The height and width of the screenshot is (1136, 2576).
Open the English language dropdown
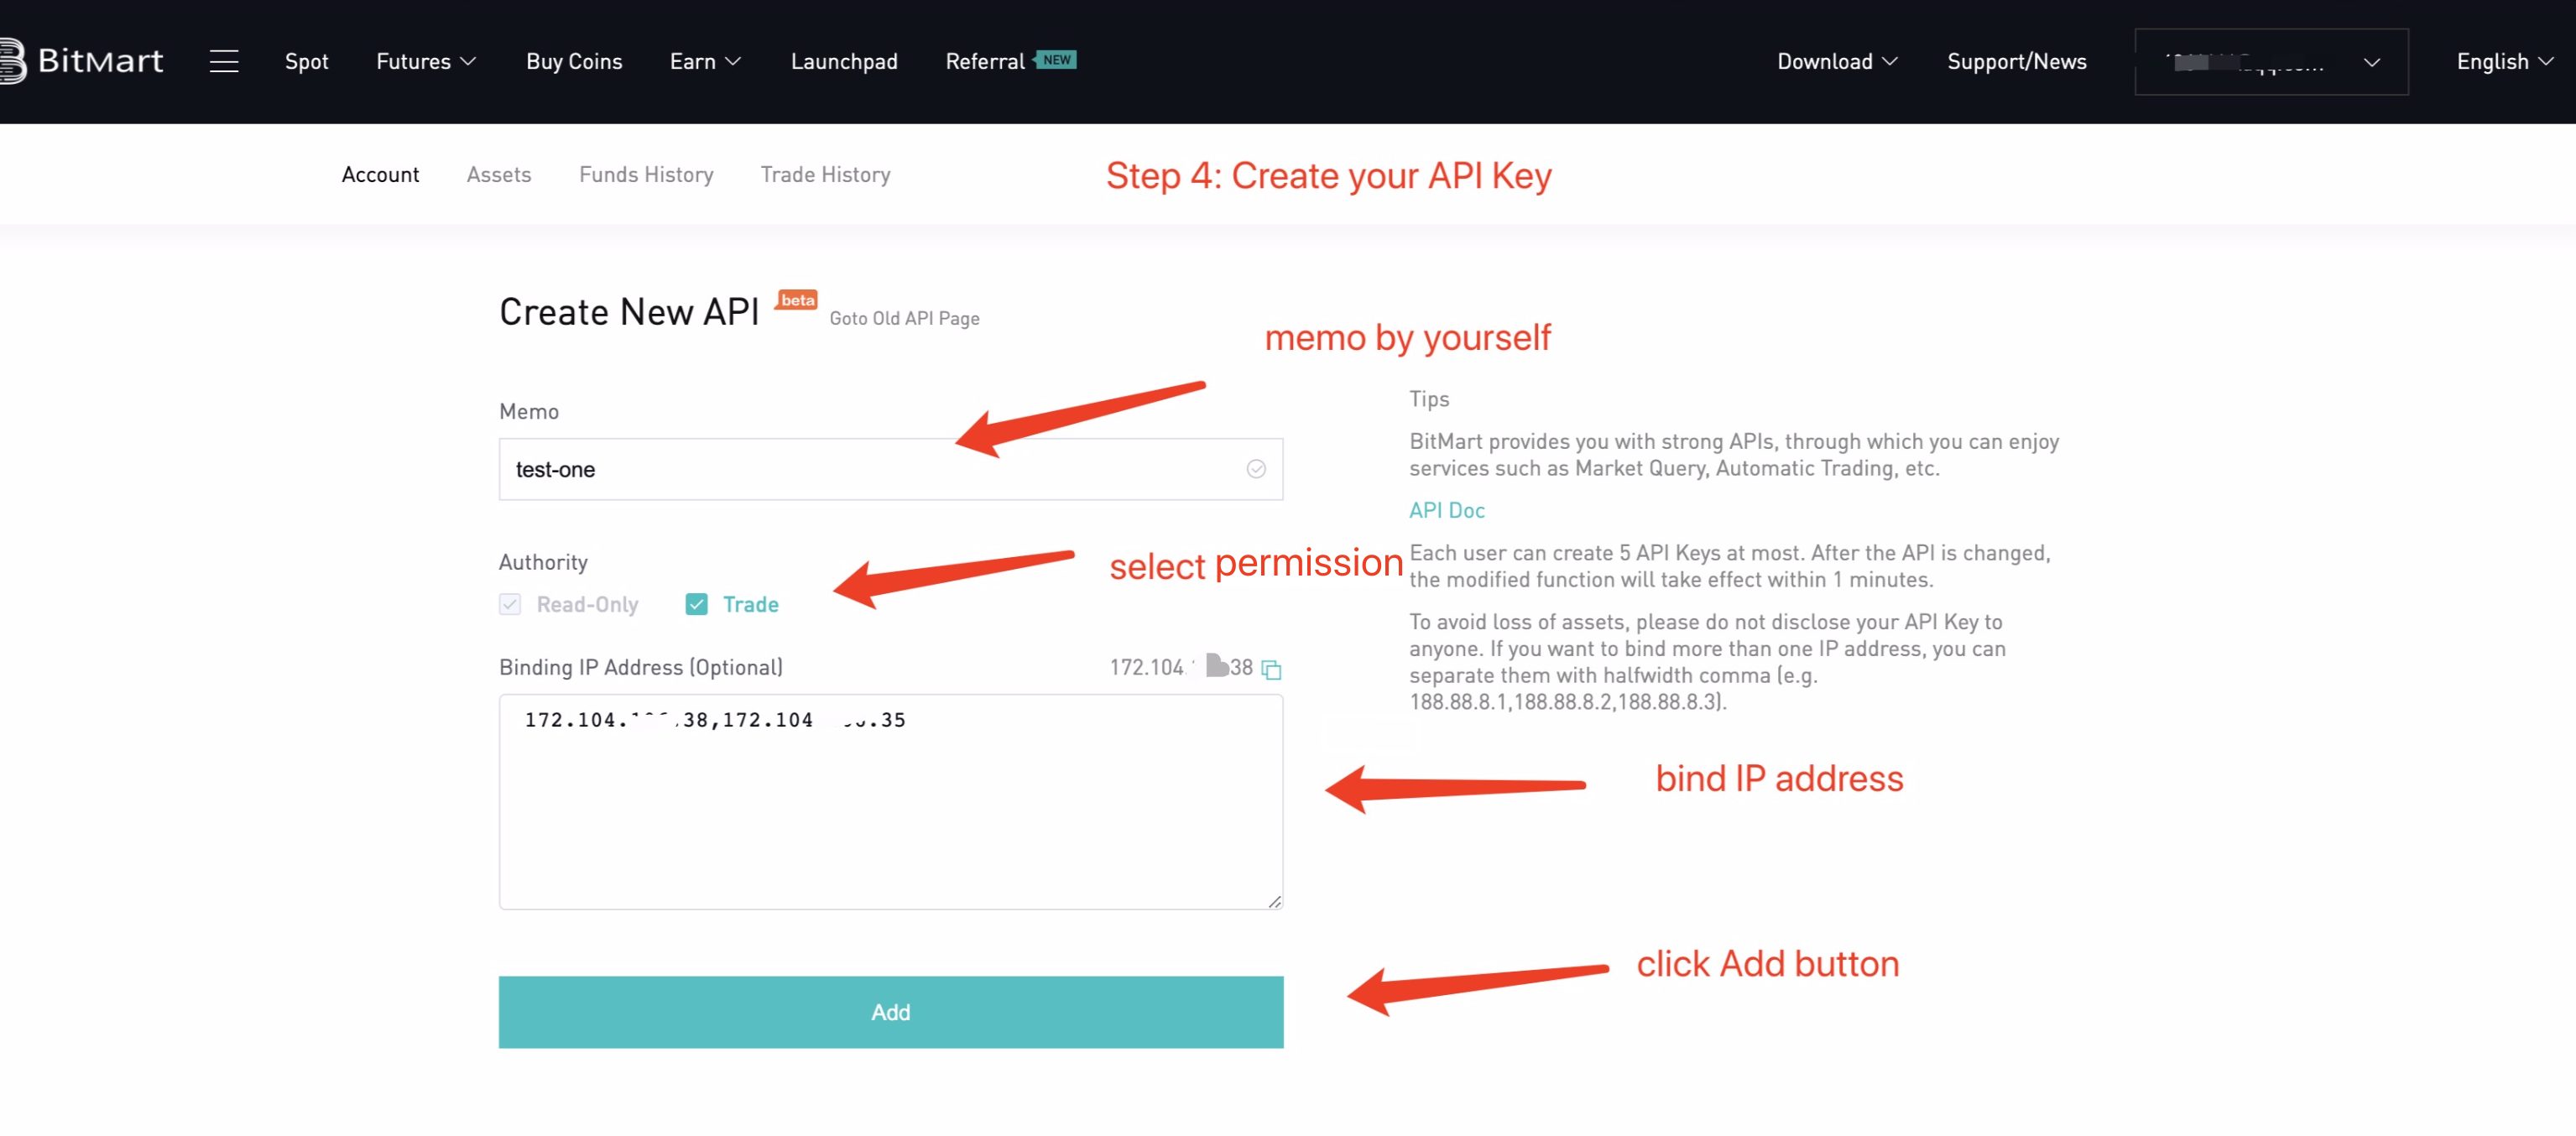[x=2505, y=61]
